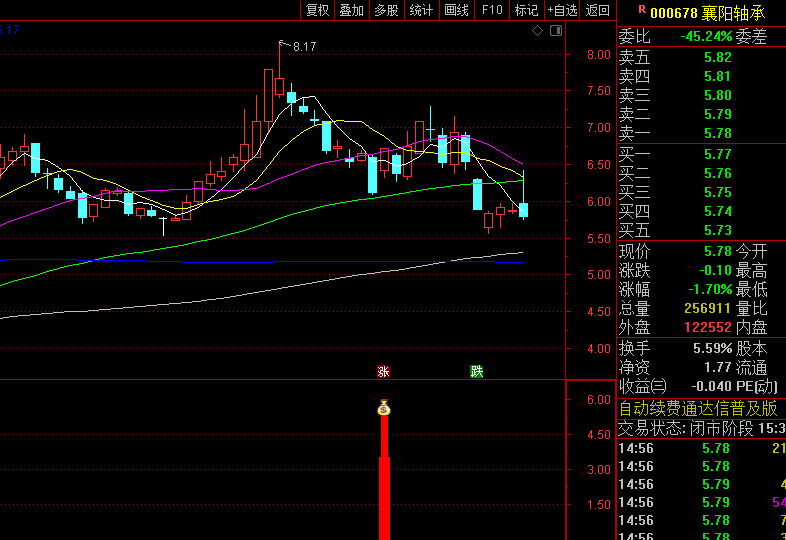786x540 pixels.
Task: Click the 收益(三) value -0.040
Action: (711, 387)
